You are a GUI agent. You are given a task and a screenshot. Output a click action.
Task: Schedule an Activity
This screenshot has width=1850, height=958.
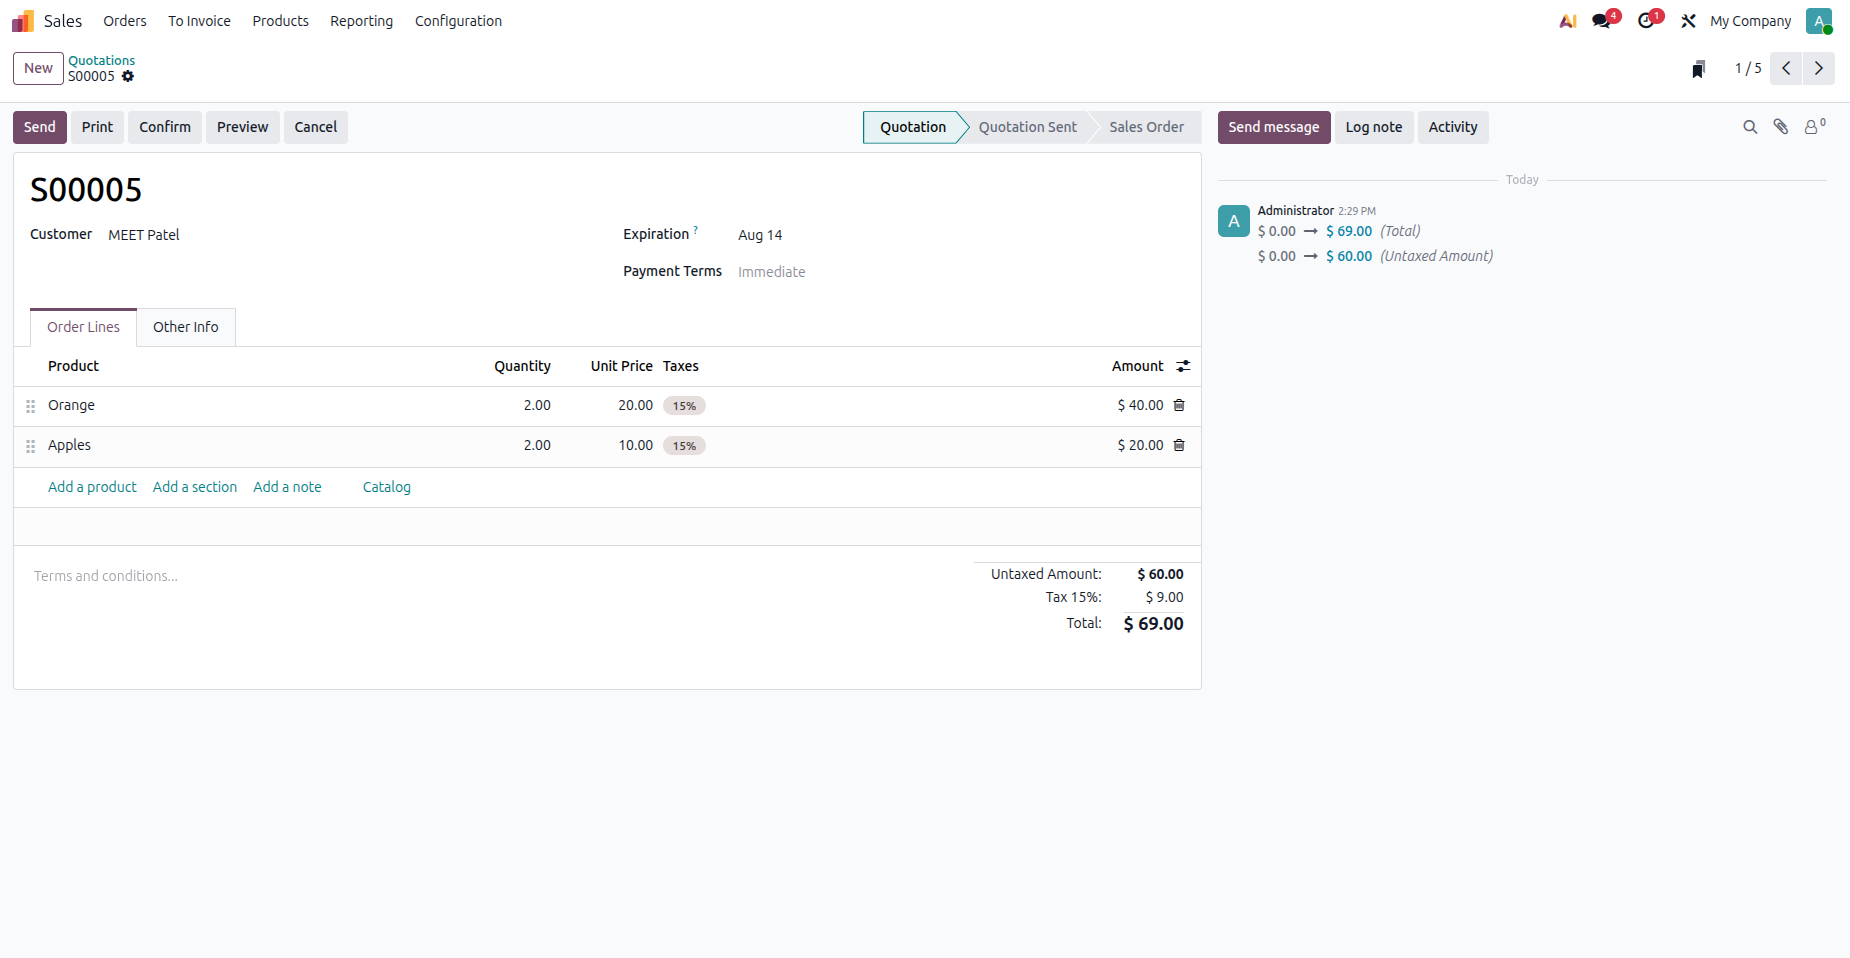tap(1453, 127)
